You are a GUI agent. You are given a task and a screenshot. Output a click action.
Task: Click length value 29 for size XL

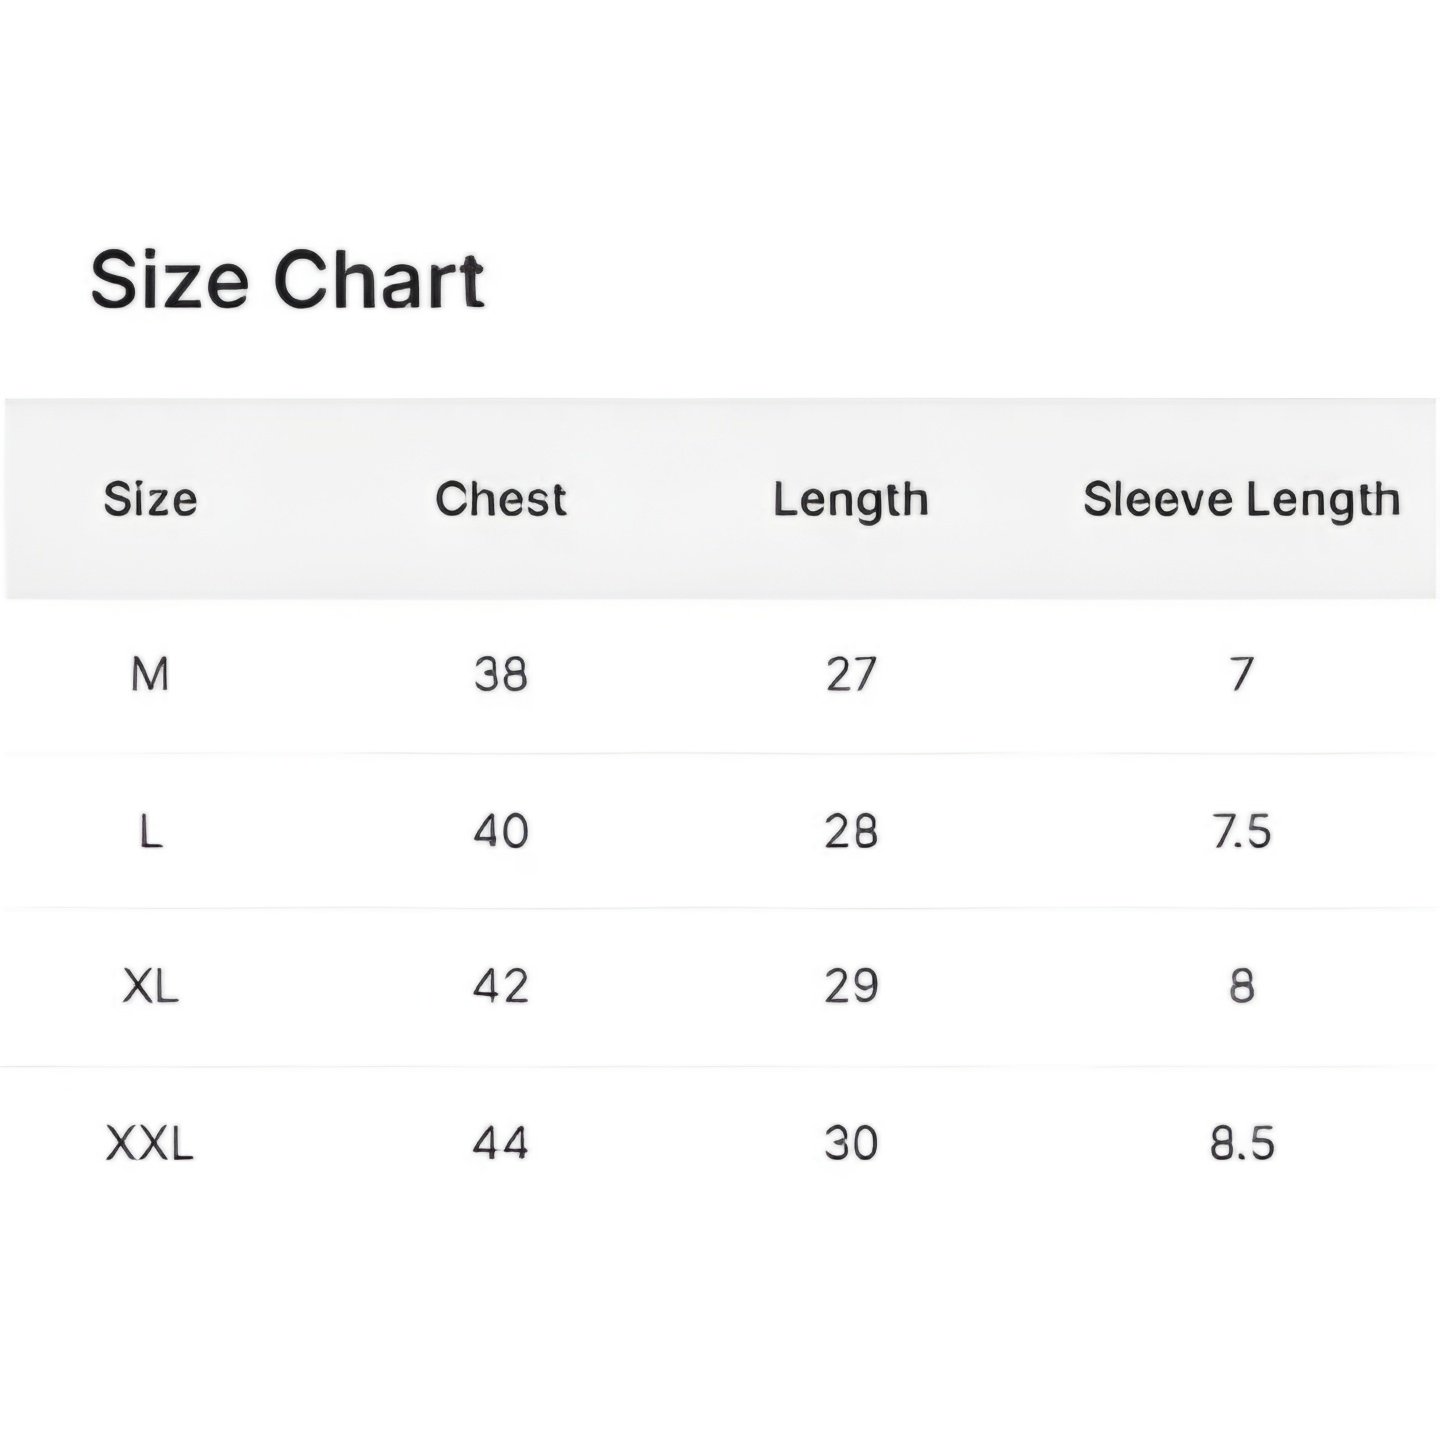pyautogui.click(x=851, y=987)
